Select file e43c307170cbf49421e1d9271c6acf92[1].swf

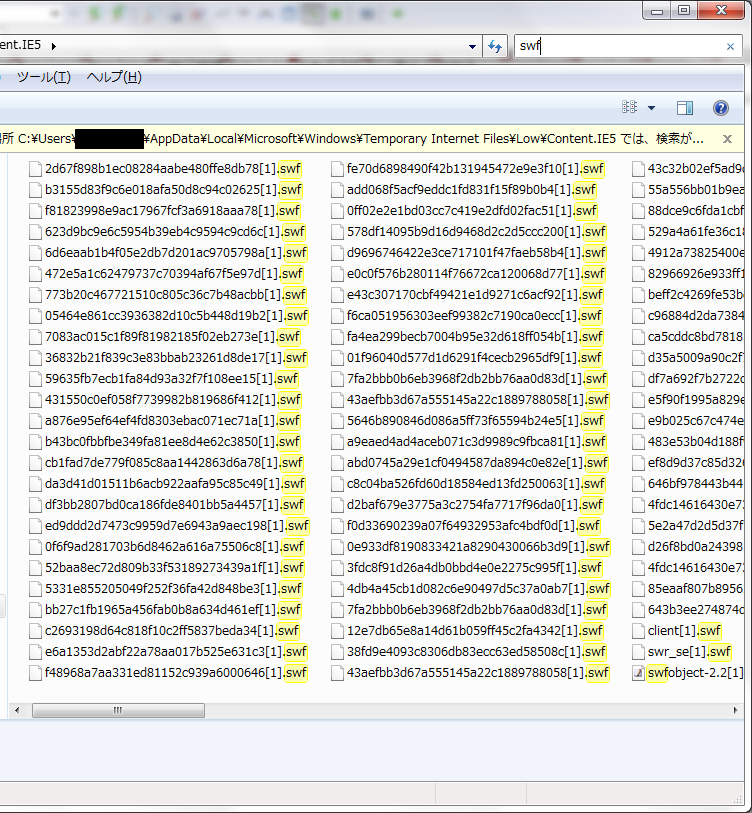coord(467,295)
